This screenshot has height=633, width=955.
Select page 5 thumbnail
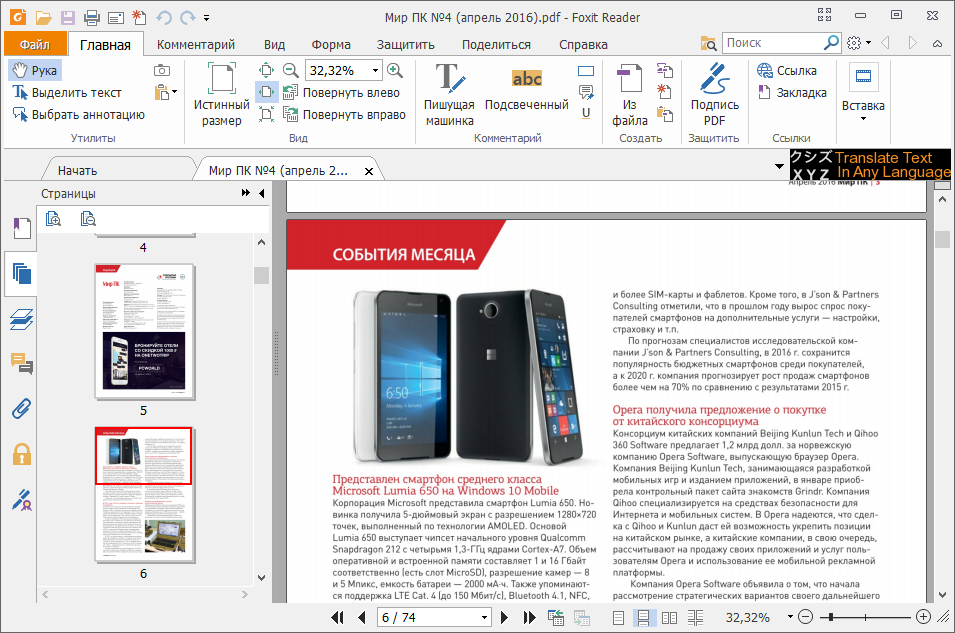point(144,331)
